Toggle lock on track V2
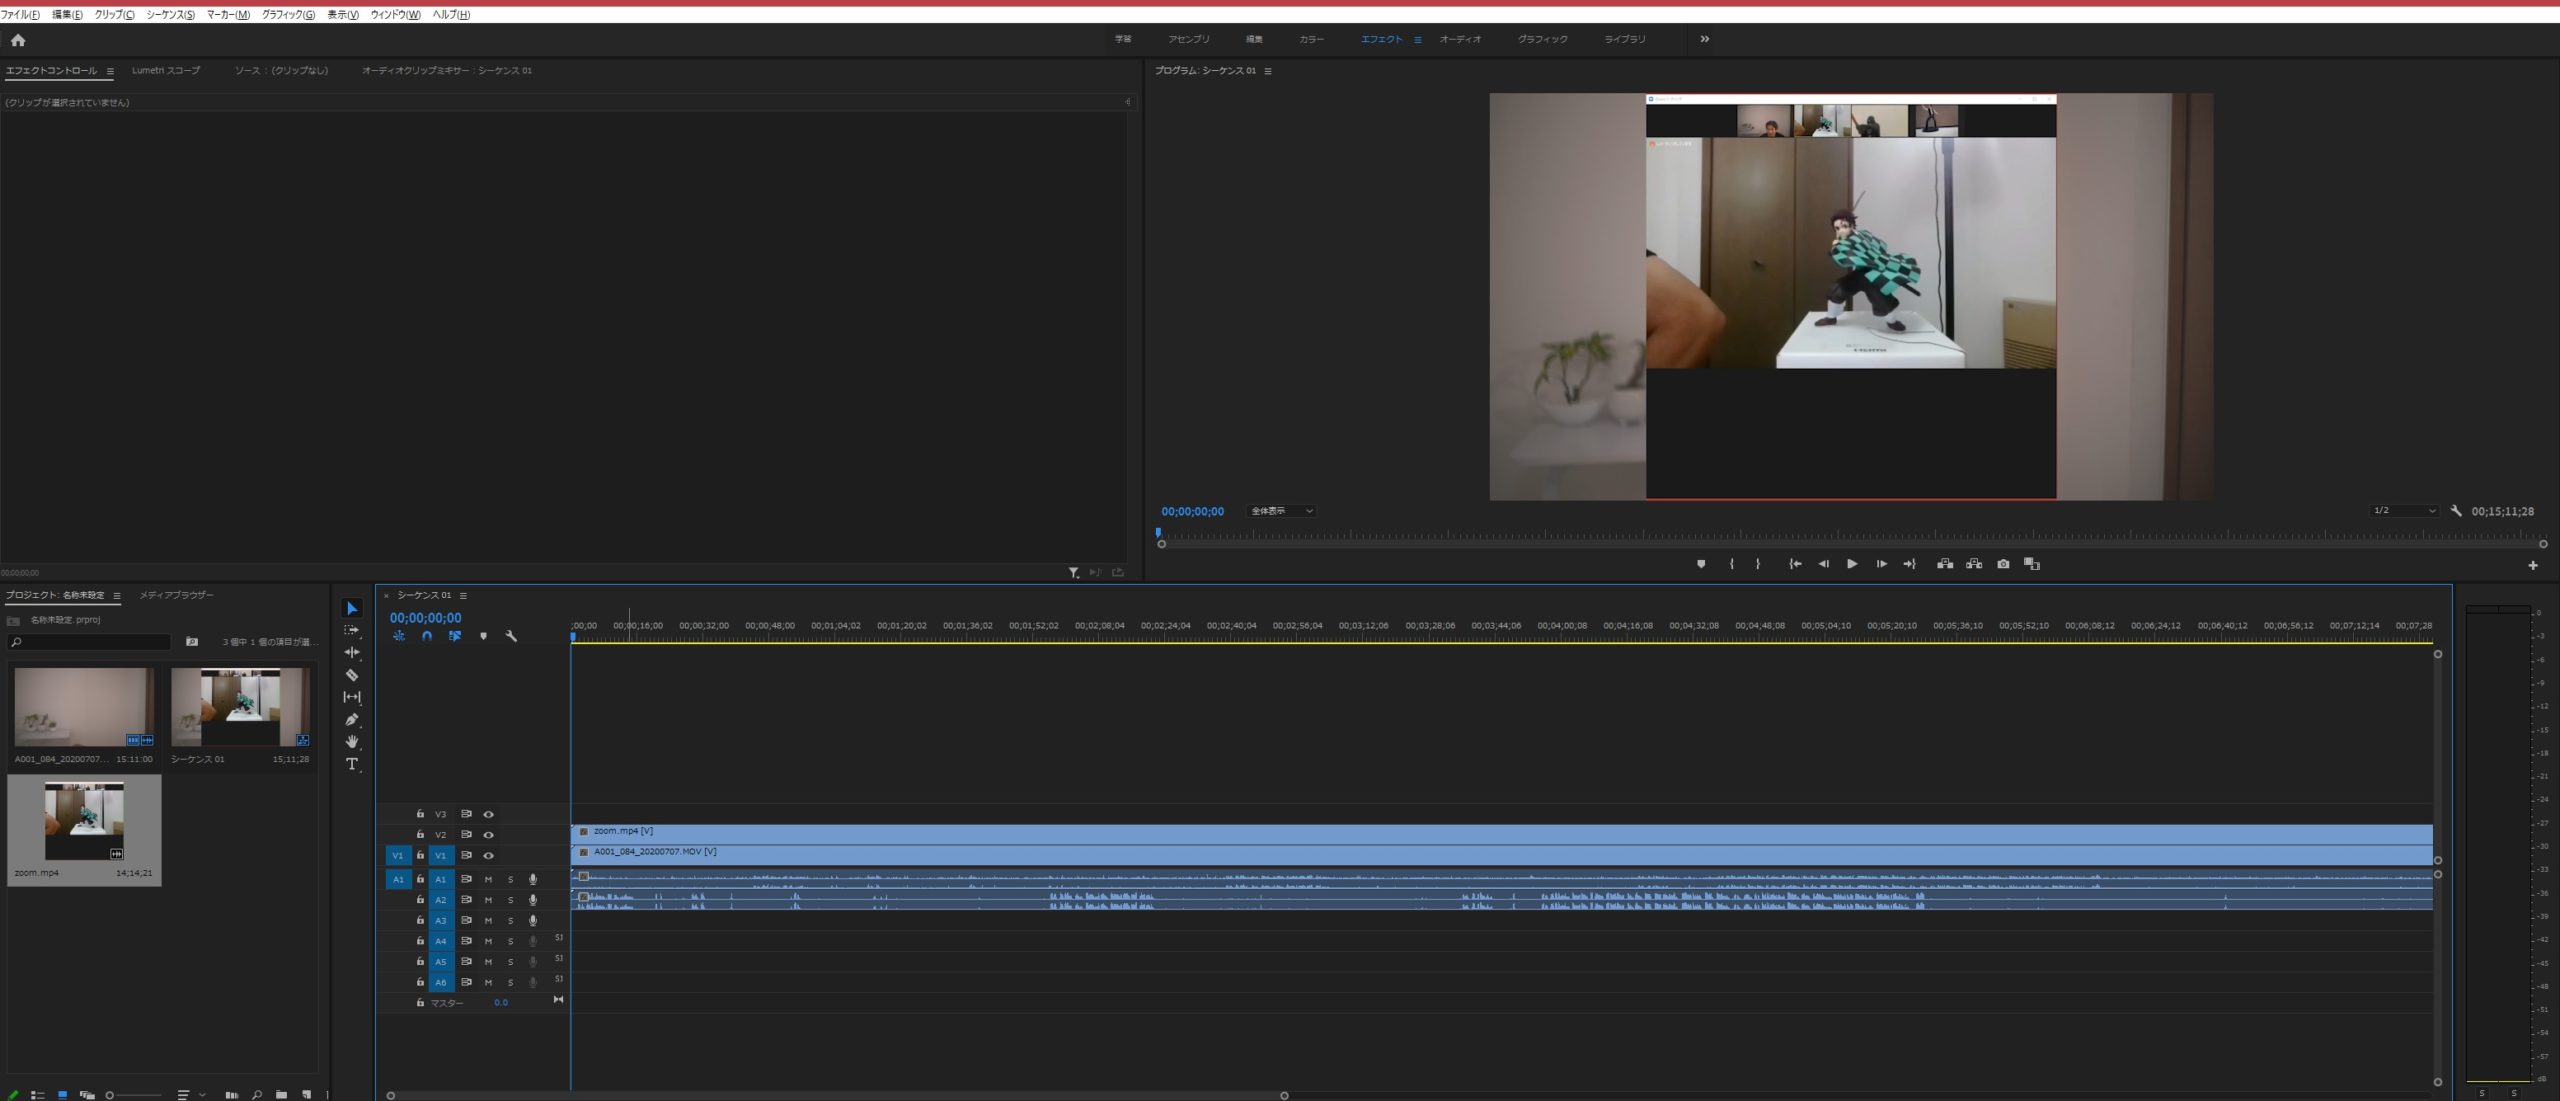Image resolution: width=2560 pixels, height=1101 pixels. 420,834
